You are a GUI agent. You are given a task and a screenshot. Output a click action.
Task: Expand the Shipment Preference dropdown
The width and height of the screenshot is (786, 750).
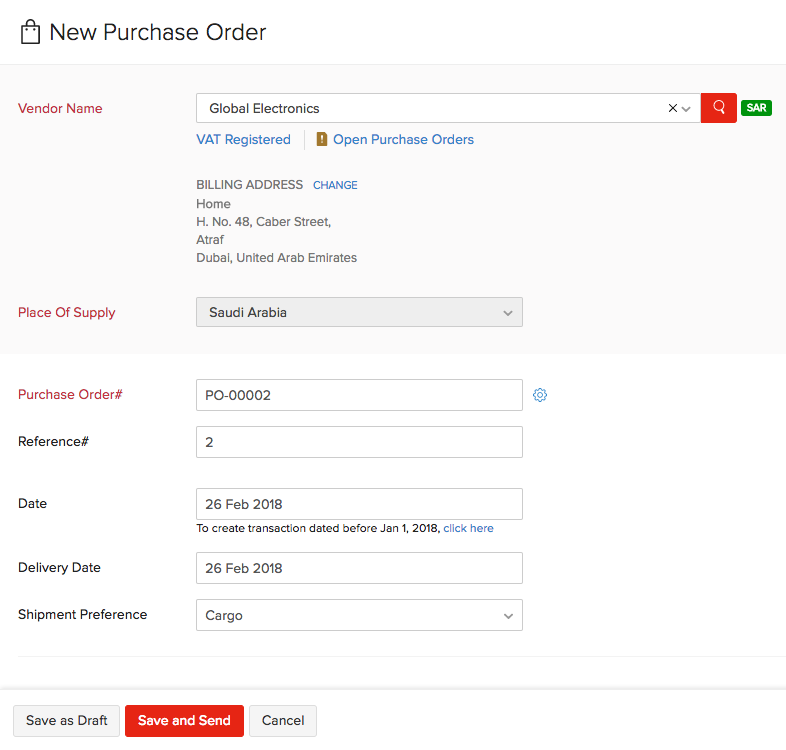(359, 615)
